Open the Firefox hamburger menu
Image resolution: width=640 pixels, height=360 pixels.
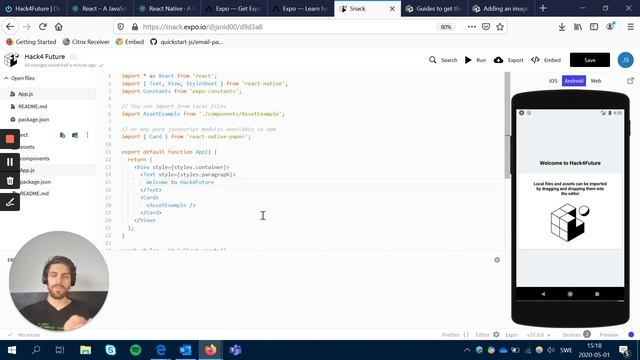(x=630, y=27)
